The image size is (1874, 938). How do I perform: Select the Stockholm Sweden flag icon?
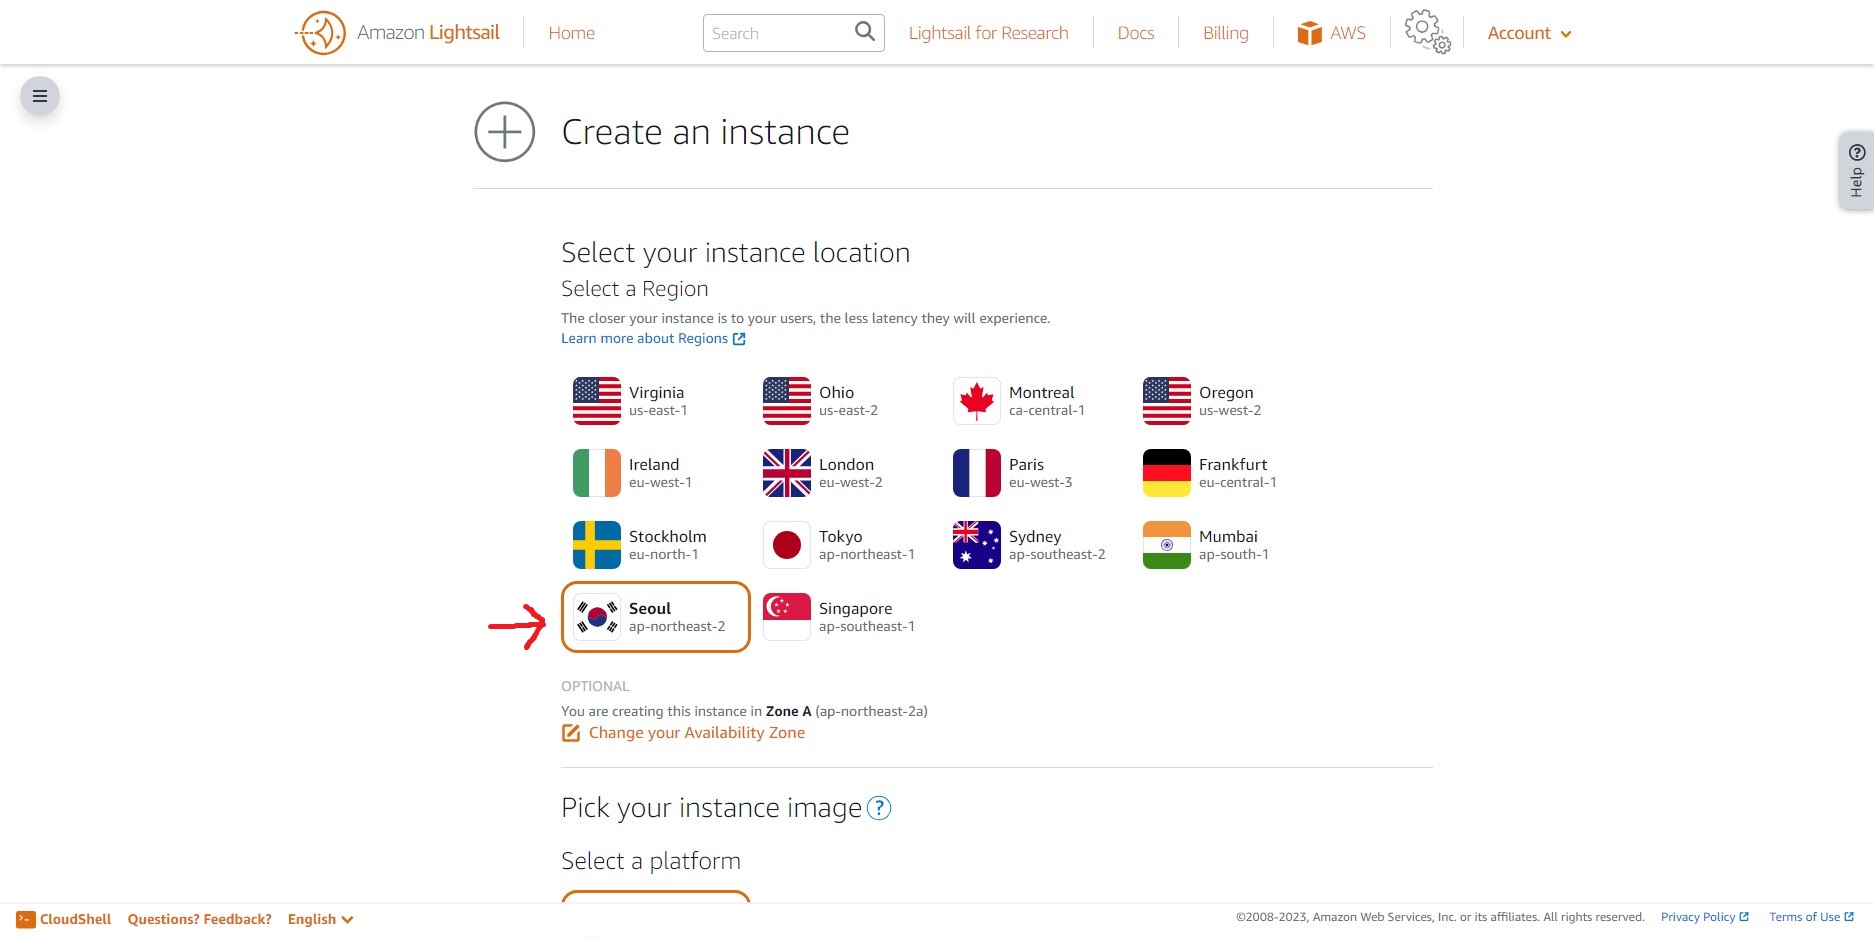pos(597,545)
